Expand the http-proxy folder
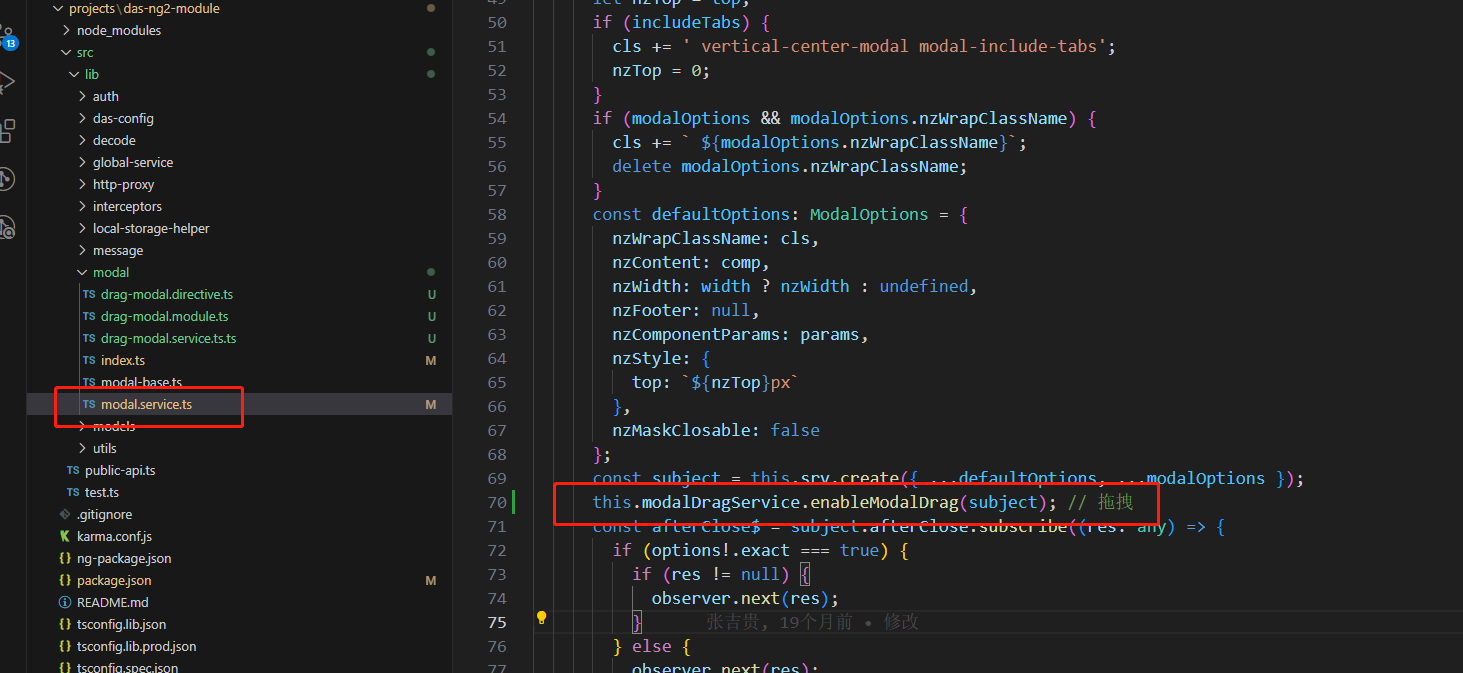This screenshot has height=673, width=1463. click(82, 184)
